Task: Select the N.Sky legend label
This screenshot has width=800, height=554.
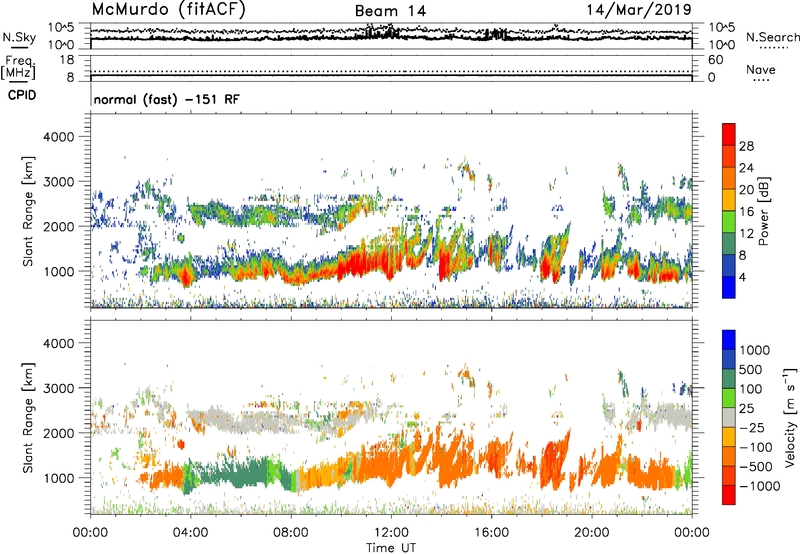Action: tap(19, 37)
